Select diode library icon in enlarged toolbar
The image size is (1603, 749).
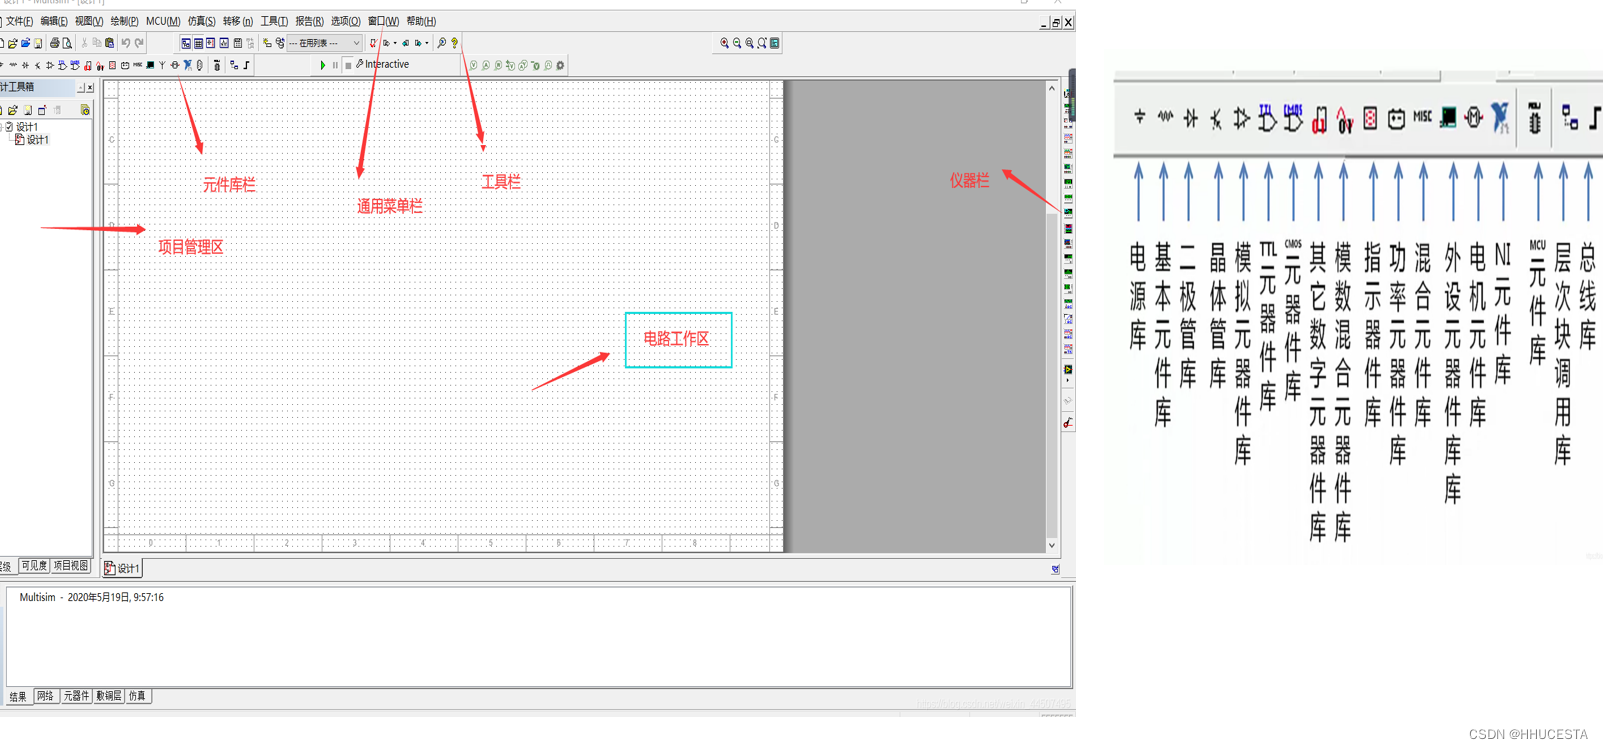[x=1190, y=118]
